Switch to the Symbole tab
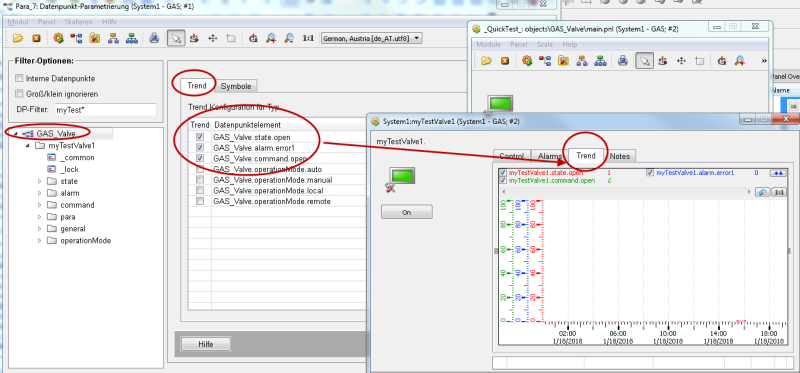The image size is (800, 373). [236, 86]
